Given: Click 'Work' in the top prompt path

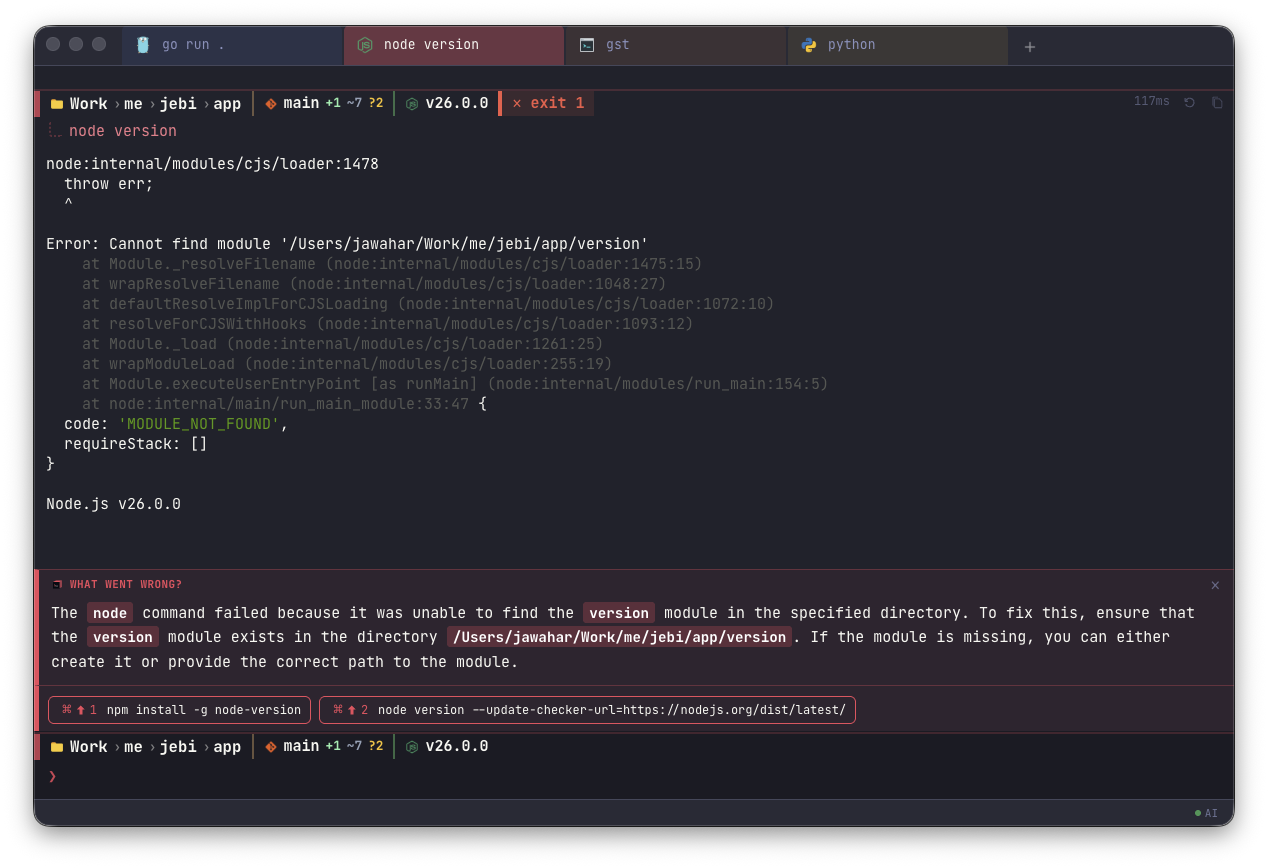Looking at the screenshot, I should pyautogui.click(x=88, y=103).
